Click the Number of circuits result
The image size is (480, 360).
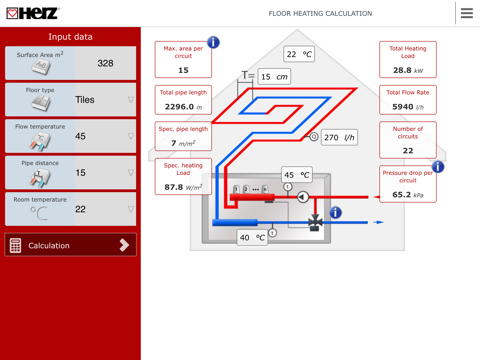[408, 140]
